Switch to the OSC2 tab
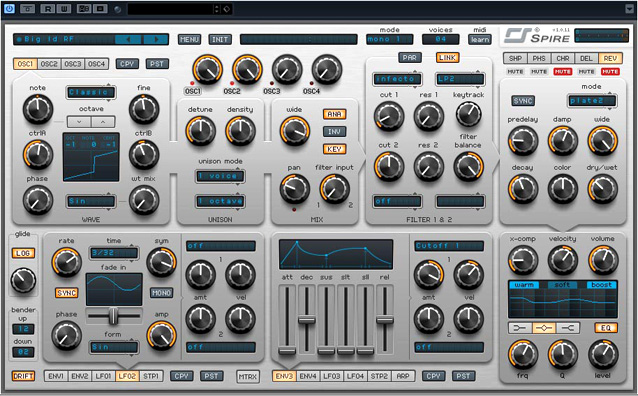Viewport: 638px width, 396px height. pyautogui.click(x=49, y=64)
